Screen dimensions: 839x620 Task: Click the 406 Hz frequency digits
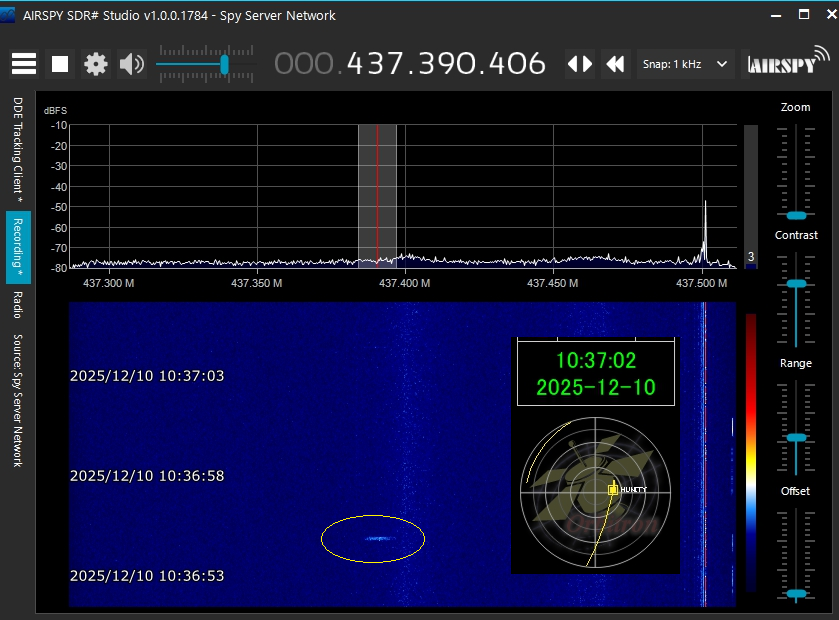(x=518, y=64)
